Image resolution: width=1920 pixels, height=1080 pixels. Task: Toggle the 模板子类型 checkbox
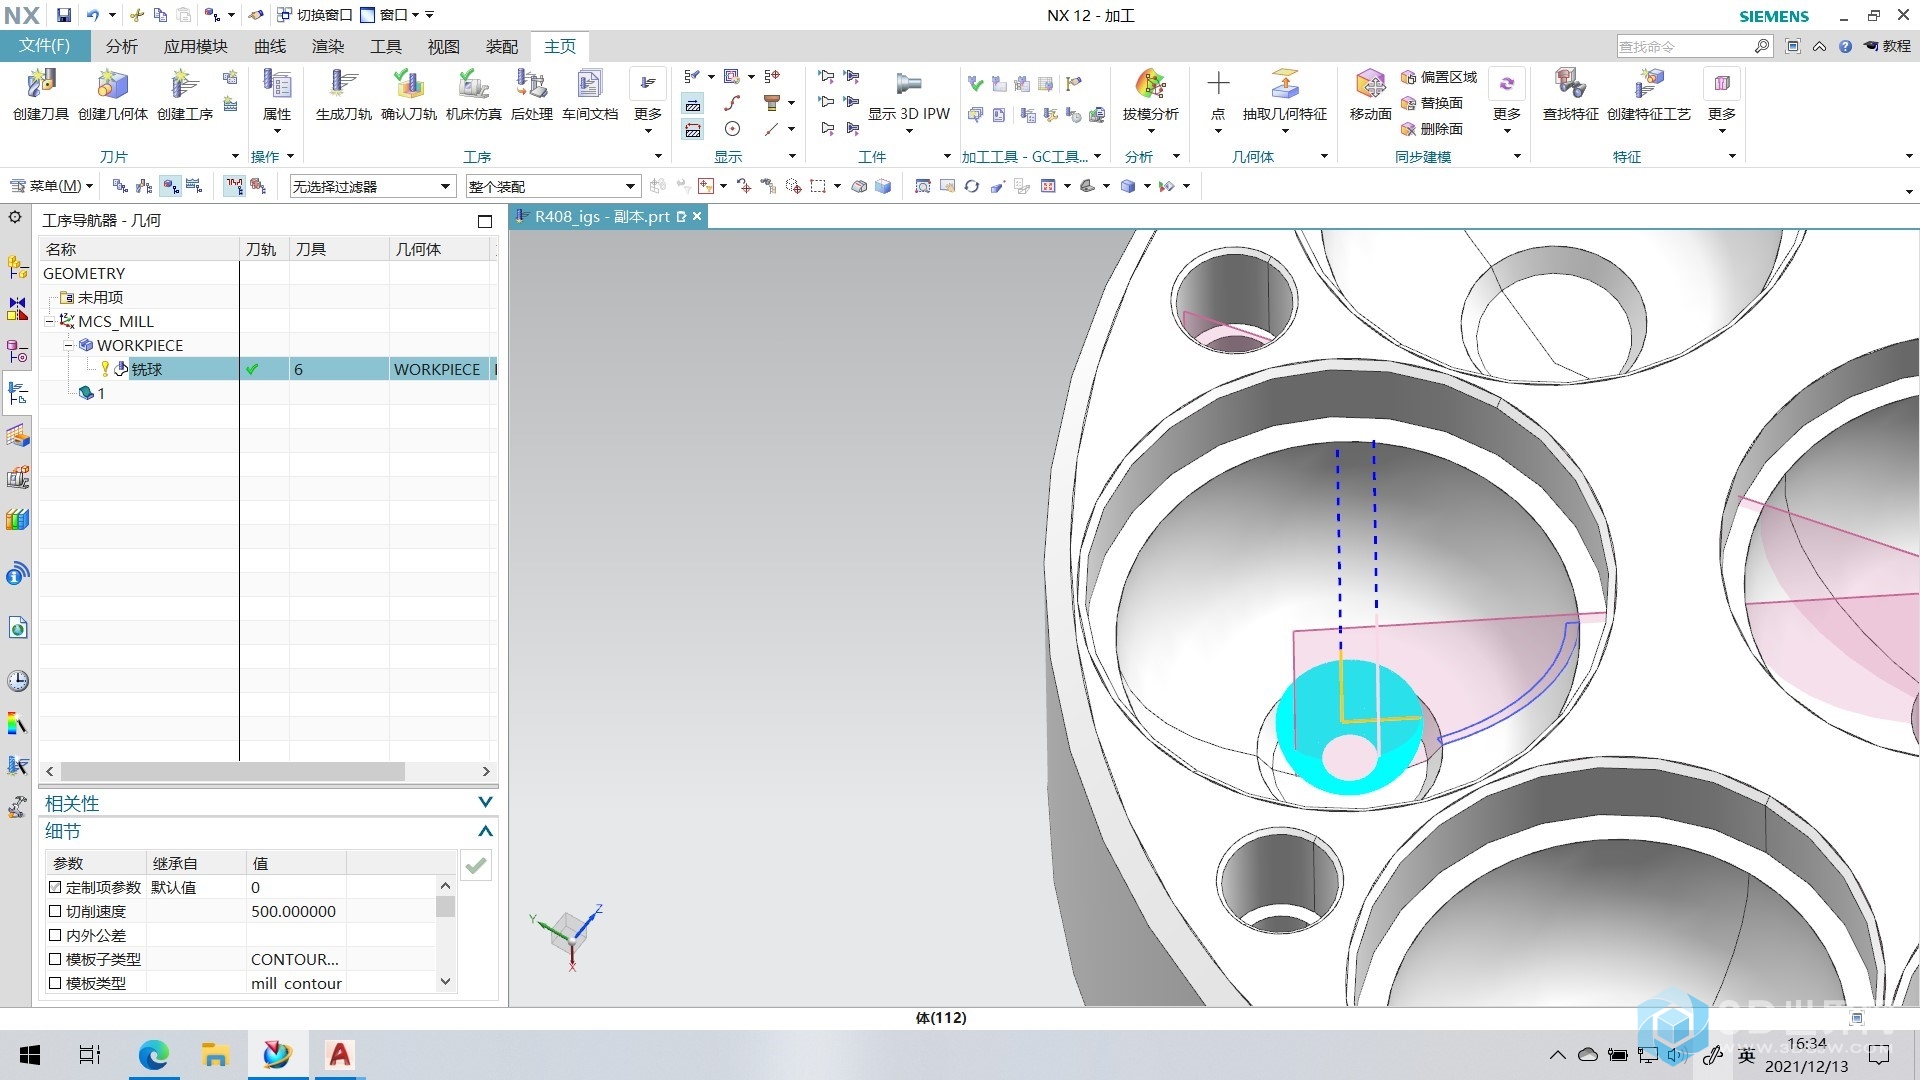tap(55, 959)
